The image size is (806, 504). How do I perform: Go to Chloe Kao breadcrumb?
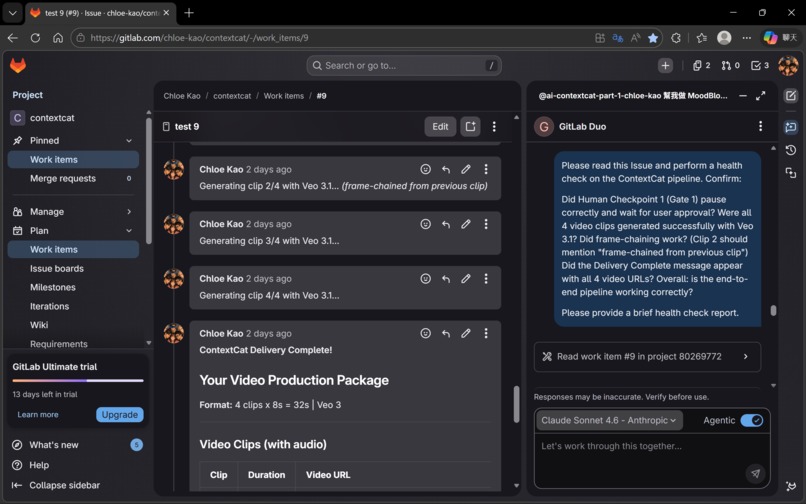182,96
